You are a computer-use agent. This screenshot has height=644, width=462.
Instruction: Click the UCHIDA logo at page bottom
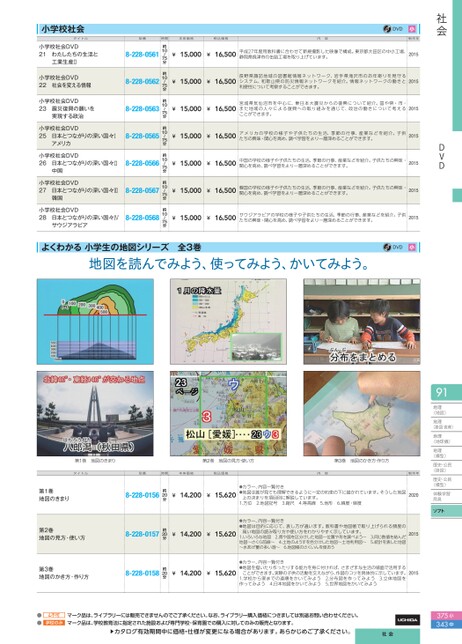click(x=407, y=619)
